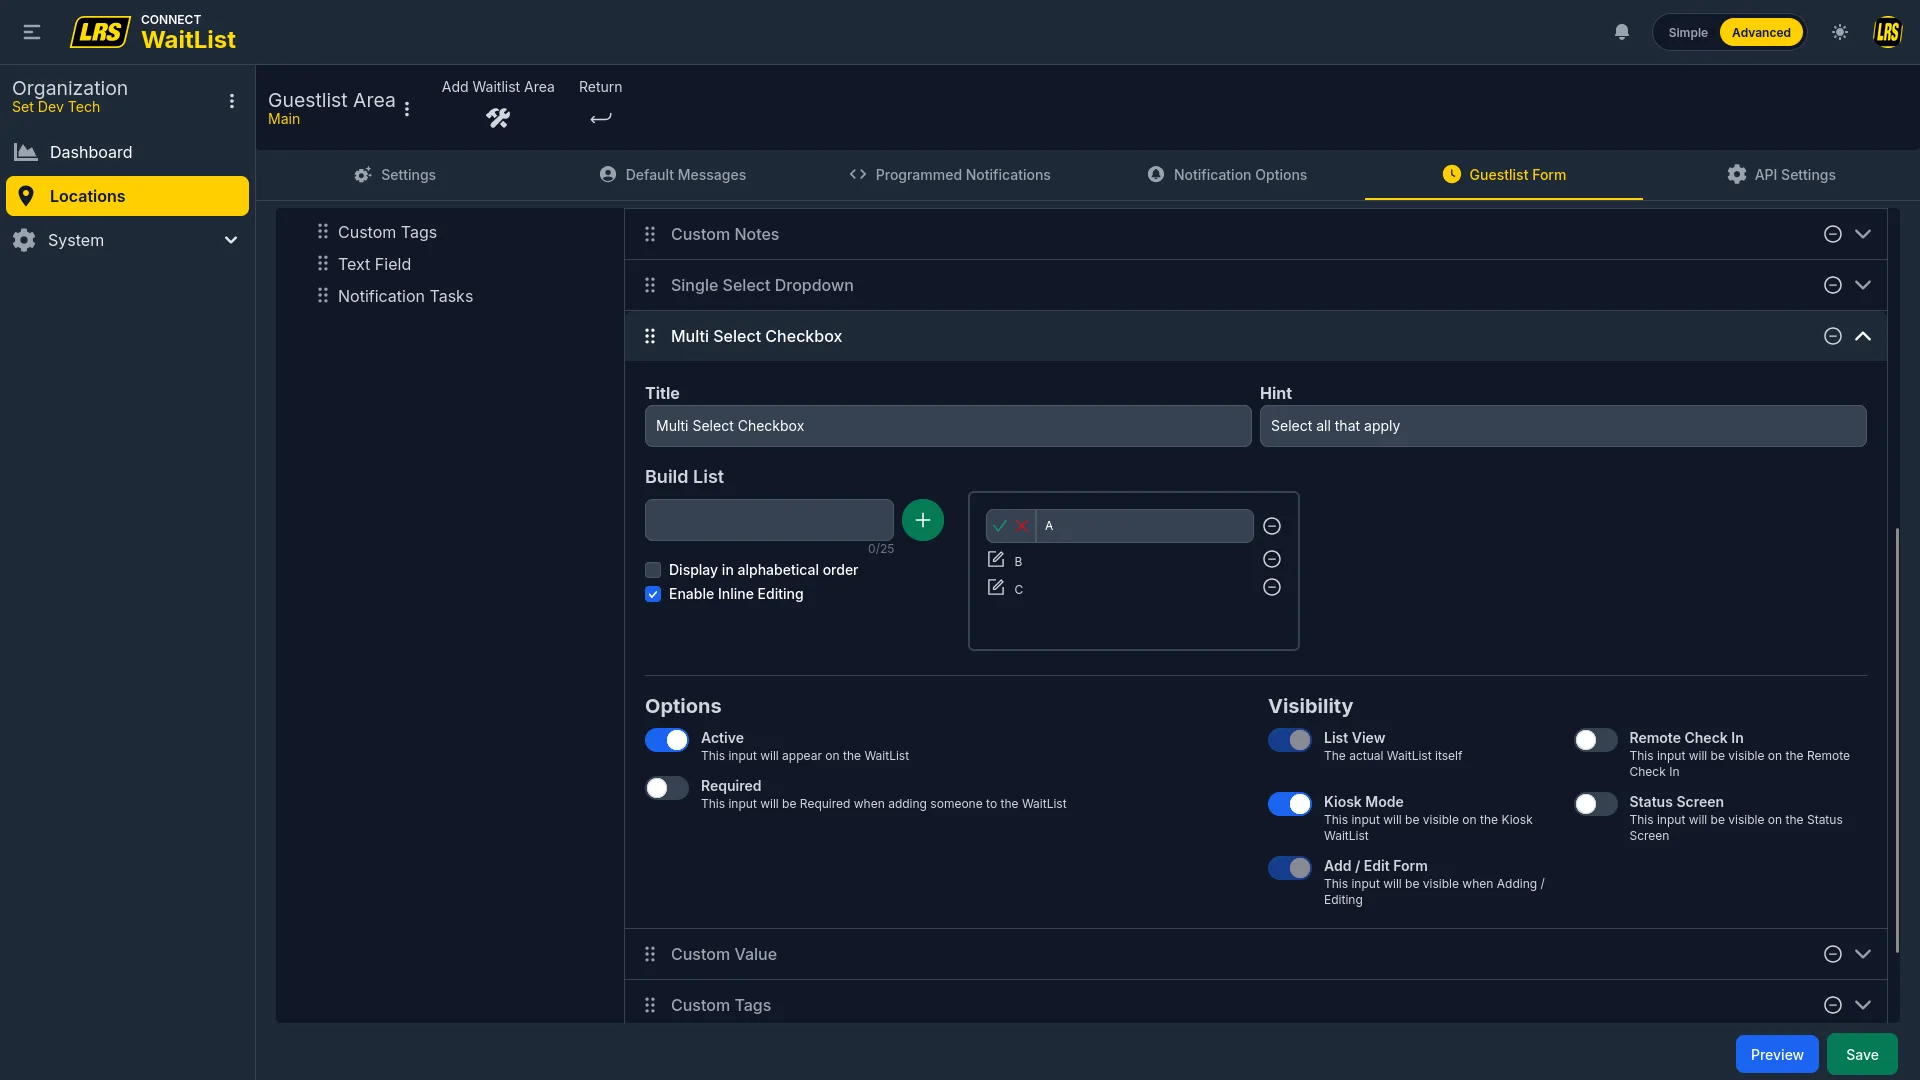
Task: Remove item C from the build list
Action: [1272, 587]
